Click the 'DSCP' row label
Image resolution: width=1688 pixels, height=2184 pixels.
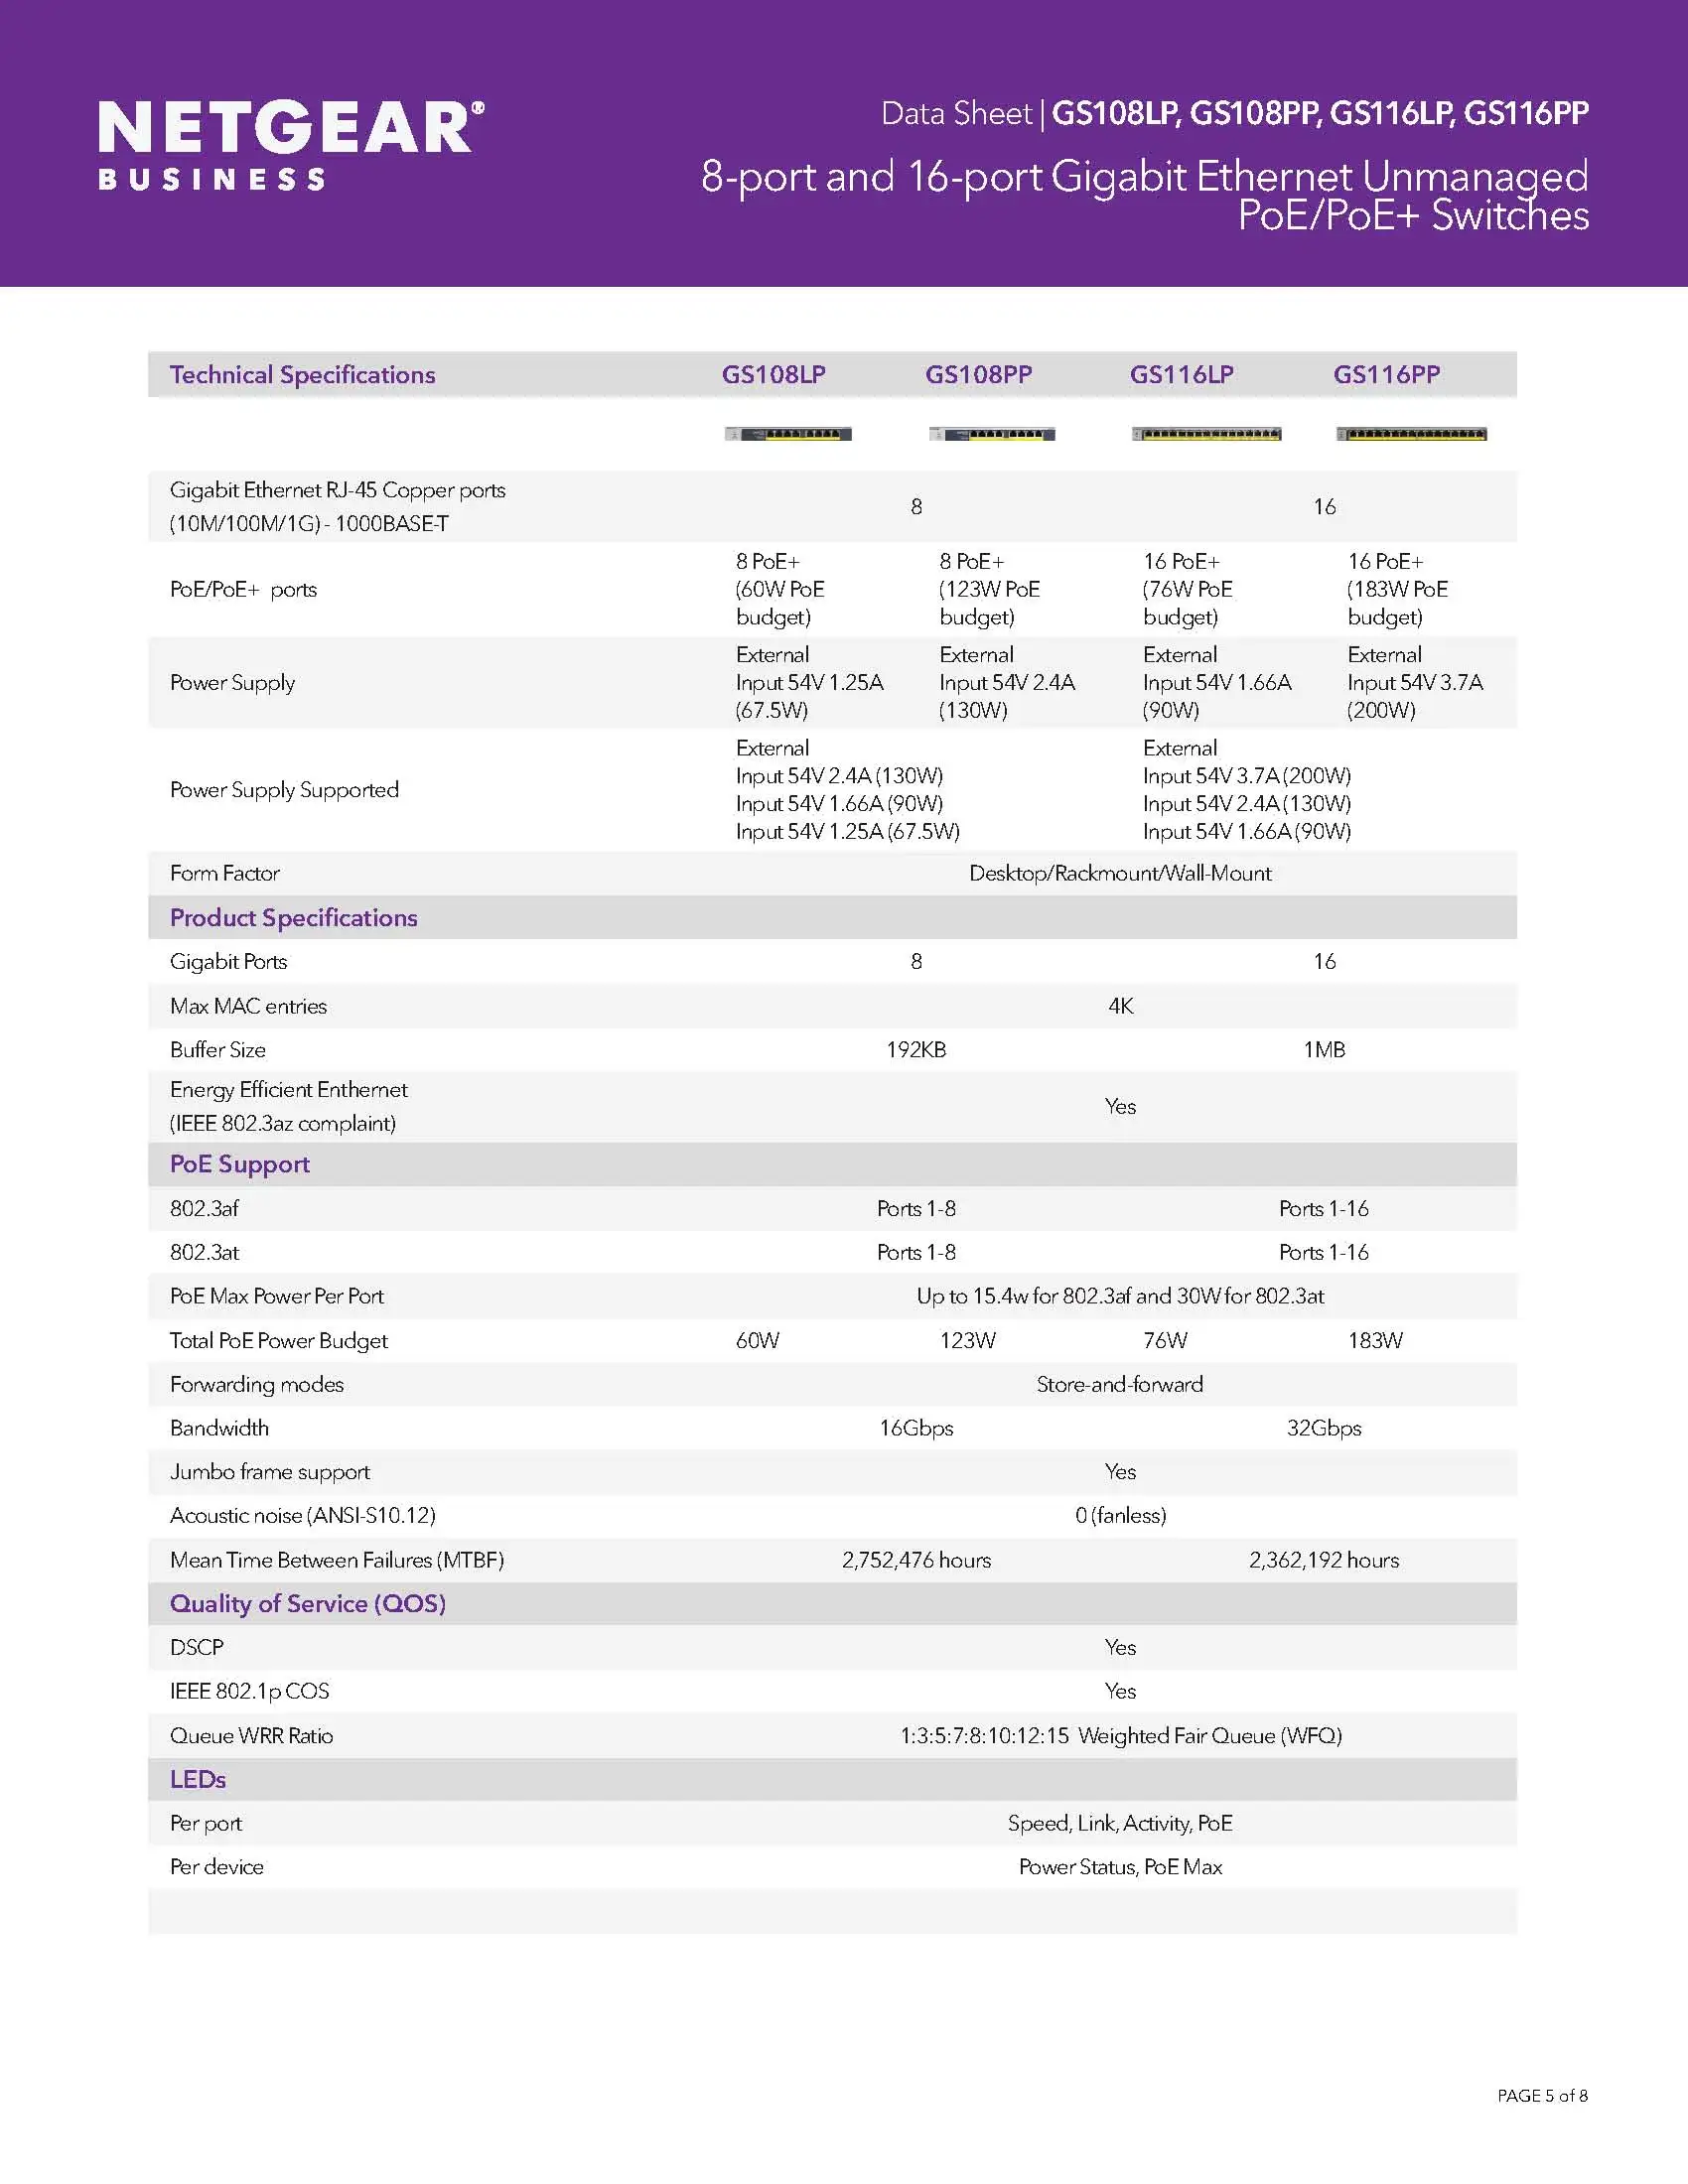[197, 1648]
